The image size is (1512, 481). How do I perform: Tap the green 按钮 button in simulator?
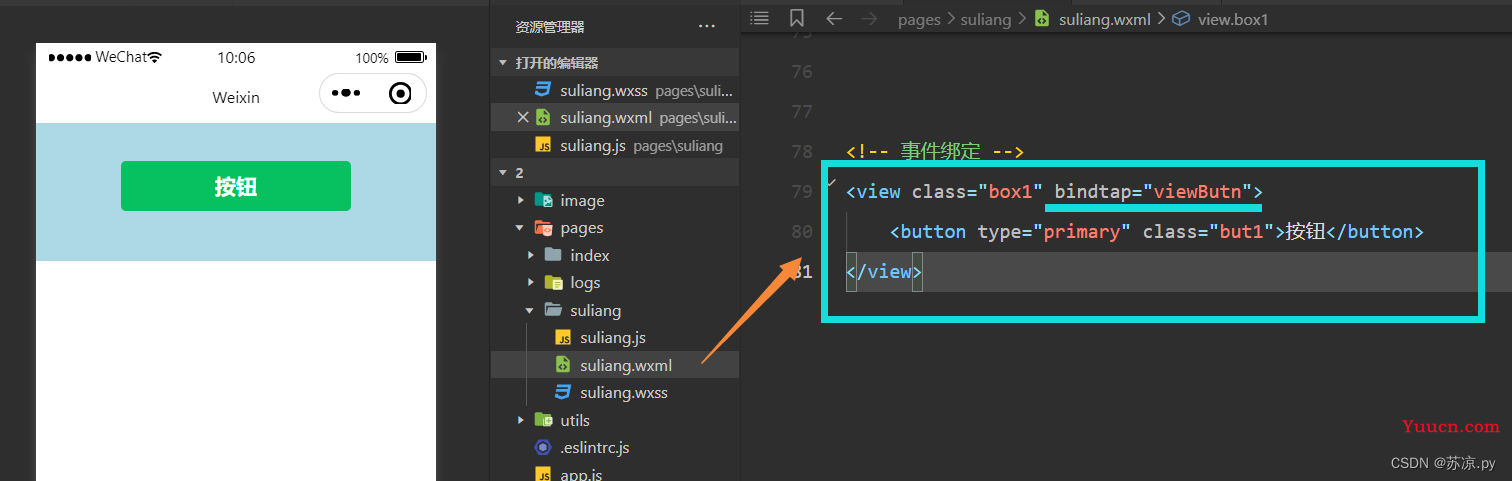tap(236, 186)
